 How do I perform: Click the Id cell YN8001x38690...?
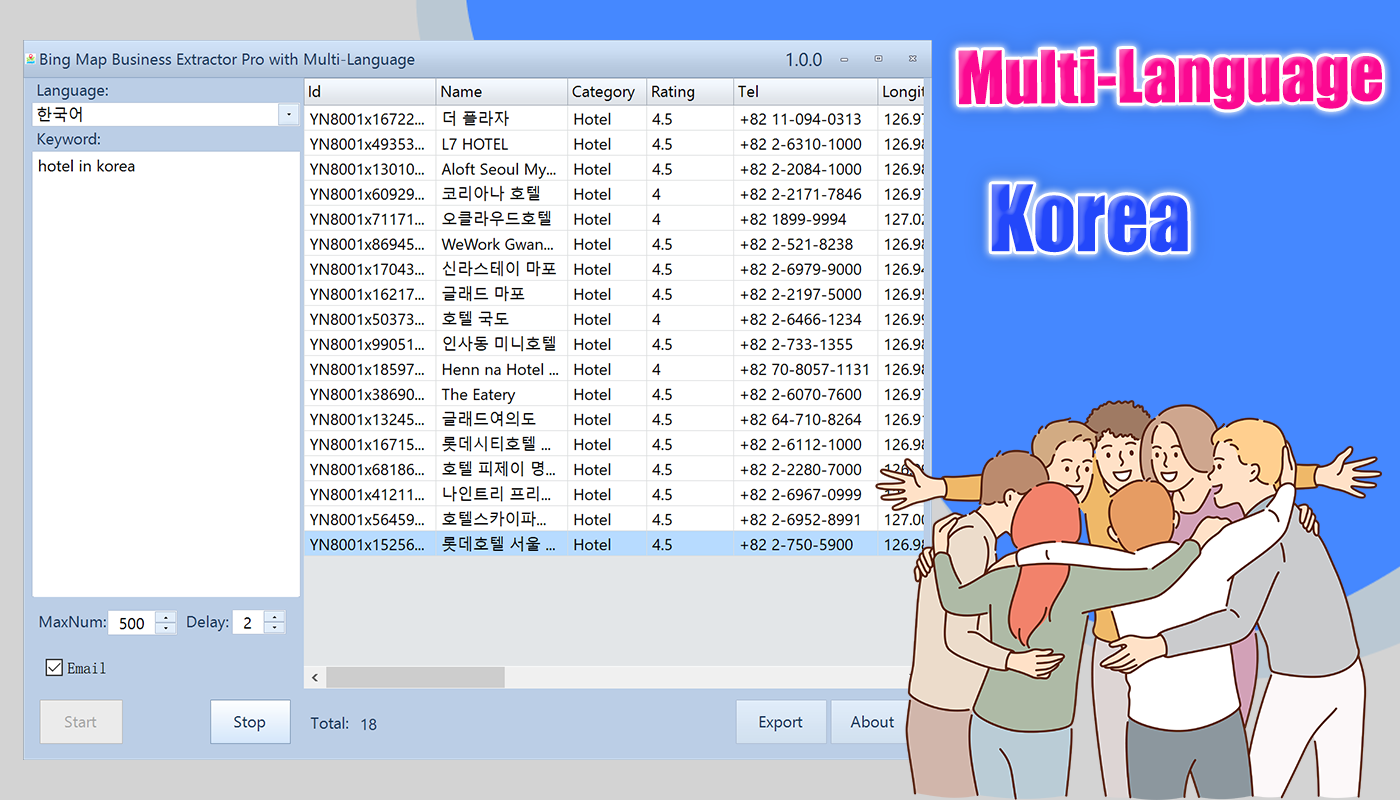point(370,394)
